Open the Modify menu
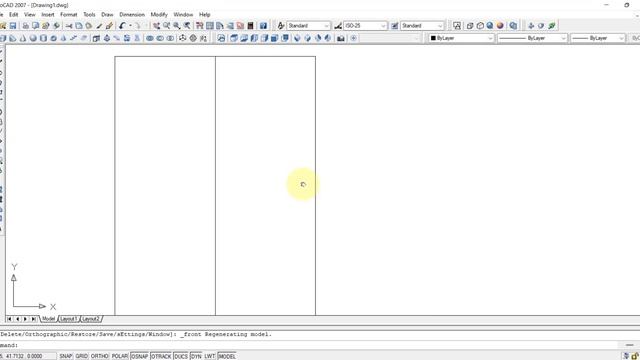 [159, 14]
